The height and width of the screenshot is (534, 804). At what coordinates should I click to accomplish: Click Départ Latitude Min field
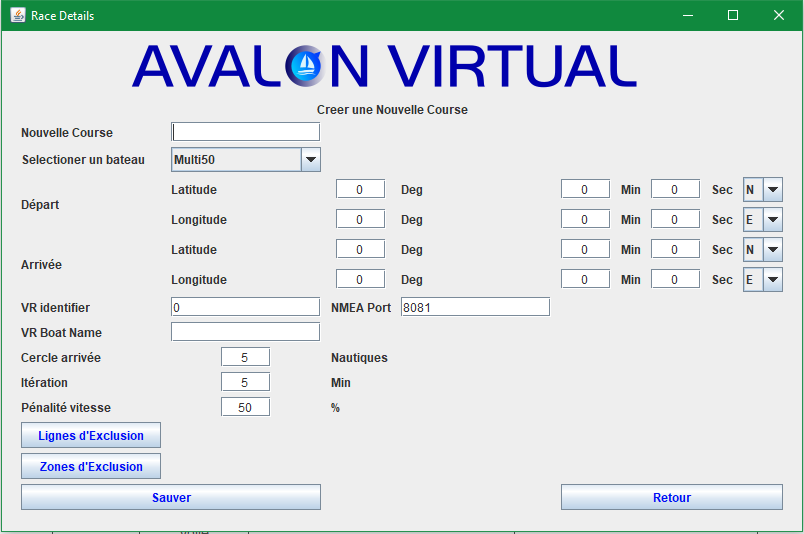585,189
